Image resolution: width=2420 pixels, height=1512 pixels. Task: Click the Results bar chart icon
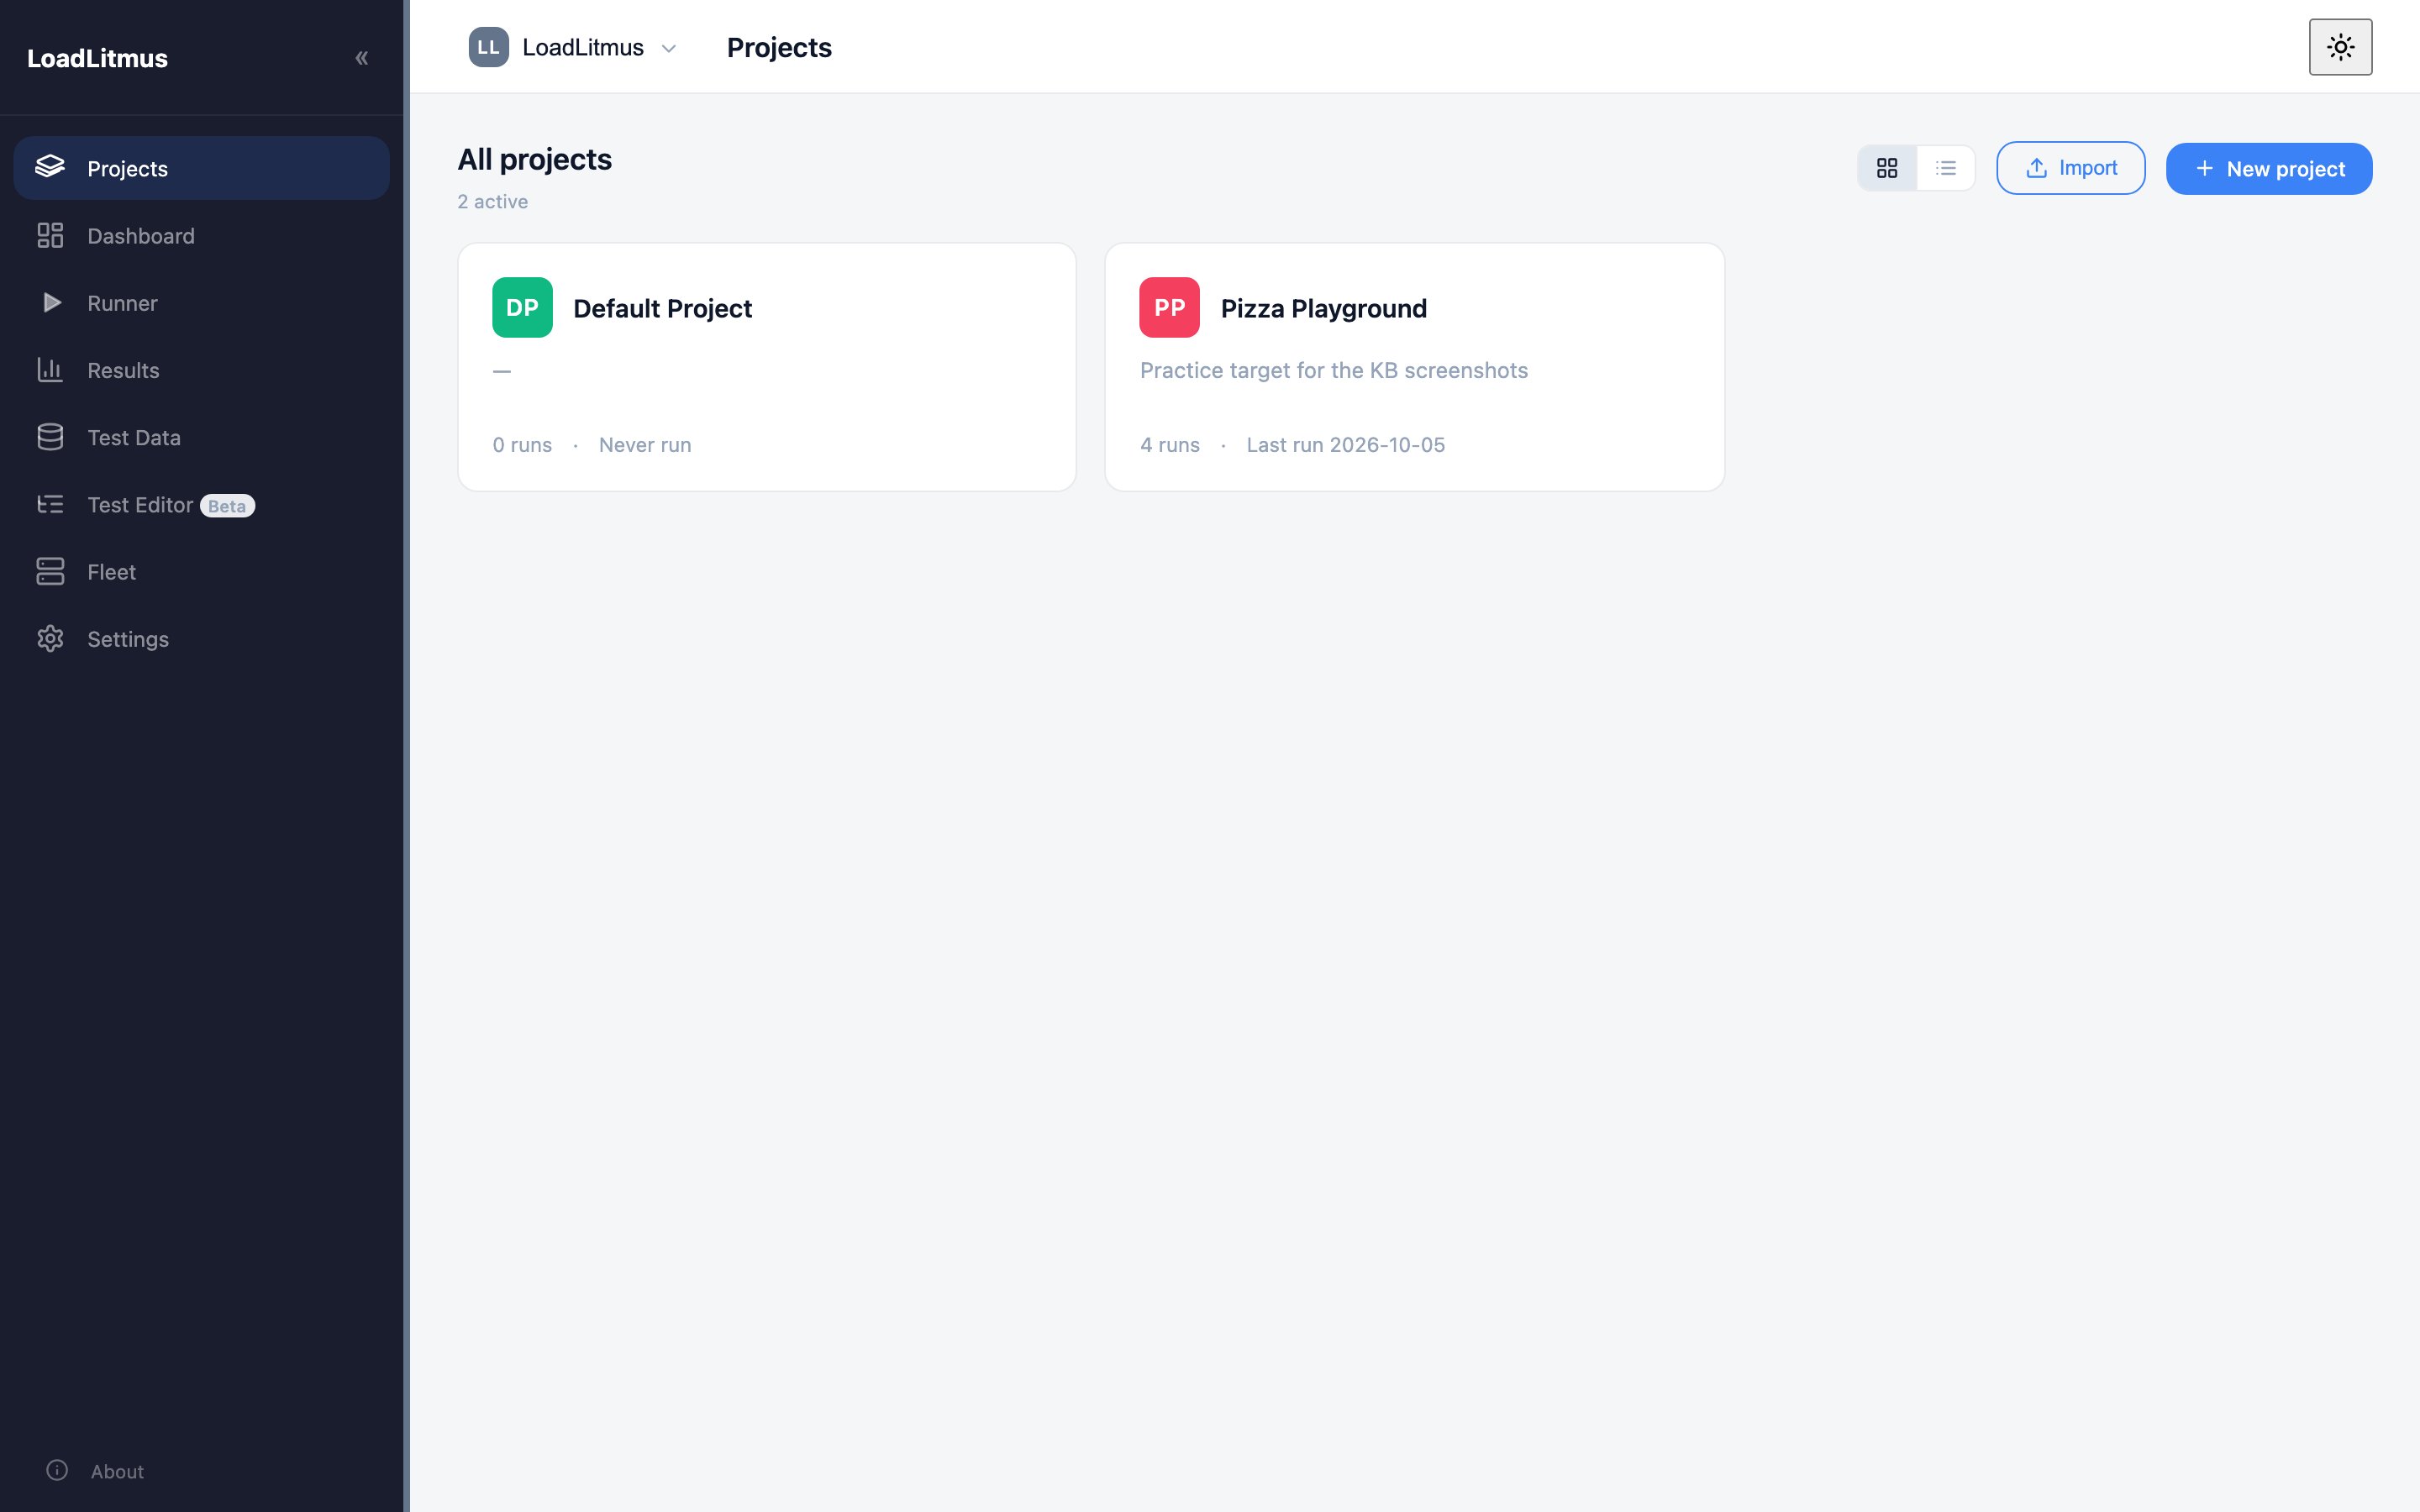pyautogui.click(x=50, y=370)
